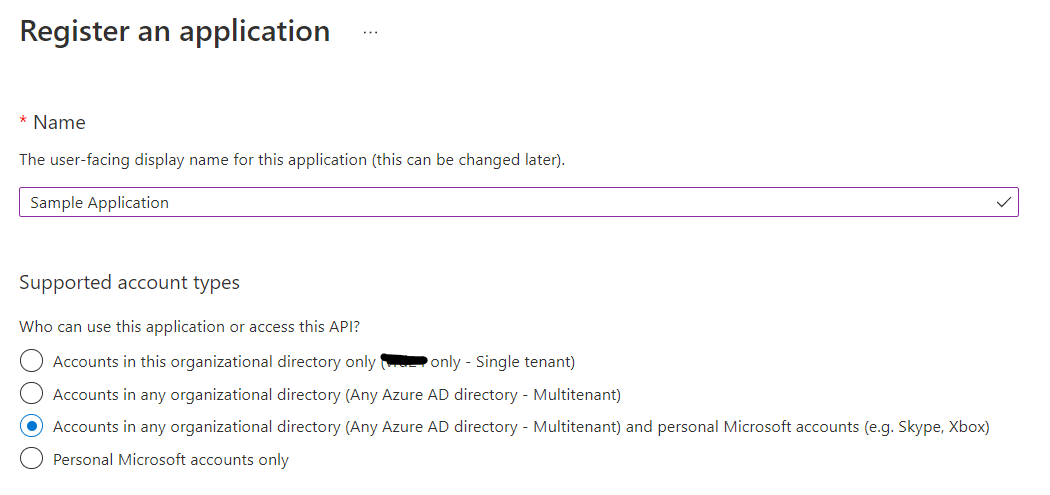
Task: Choose the multitenant-only Azure AD directory radio button
Action: (32, 394)
